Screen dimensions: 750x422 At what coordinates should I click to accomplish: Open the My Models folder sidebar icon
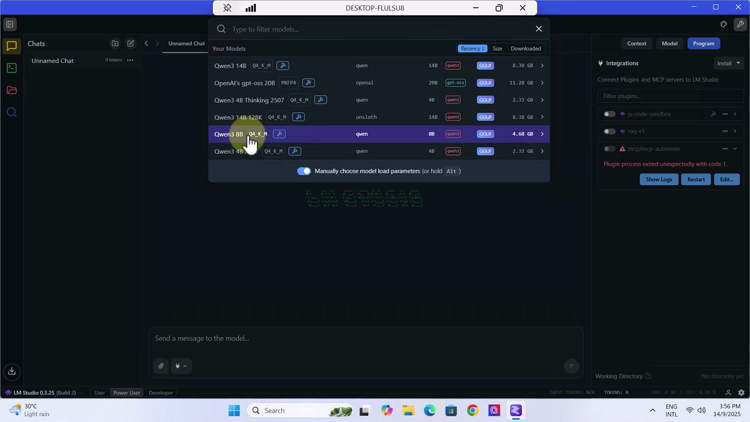tap(11, 90)
